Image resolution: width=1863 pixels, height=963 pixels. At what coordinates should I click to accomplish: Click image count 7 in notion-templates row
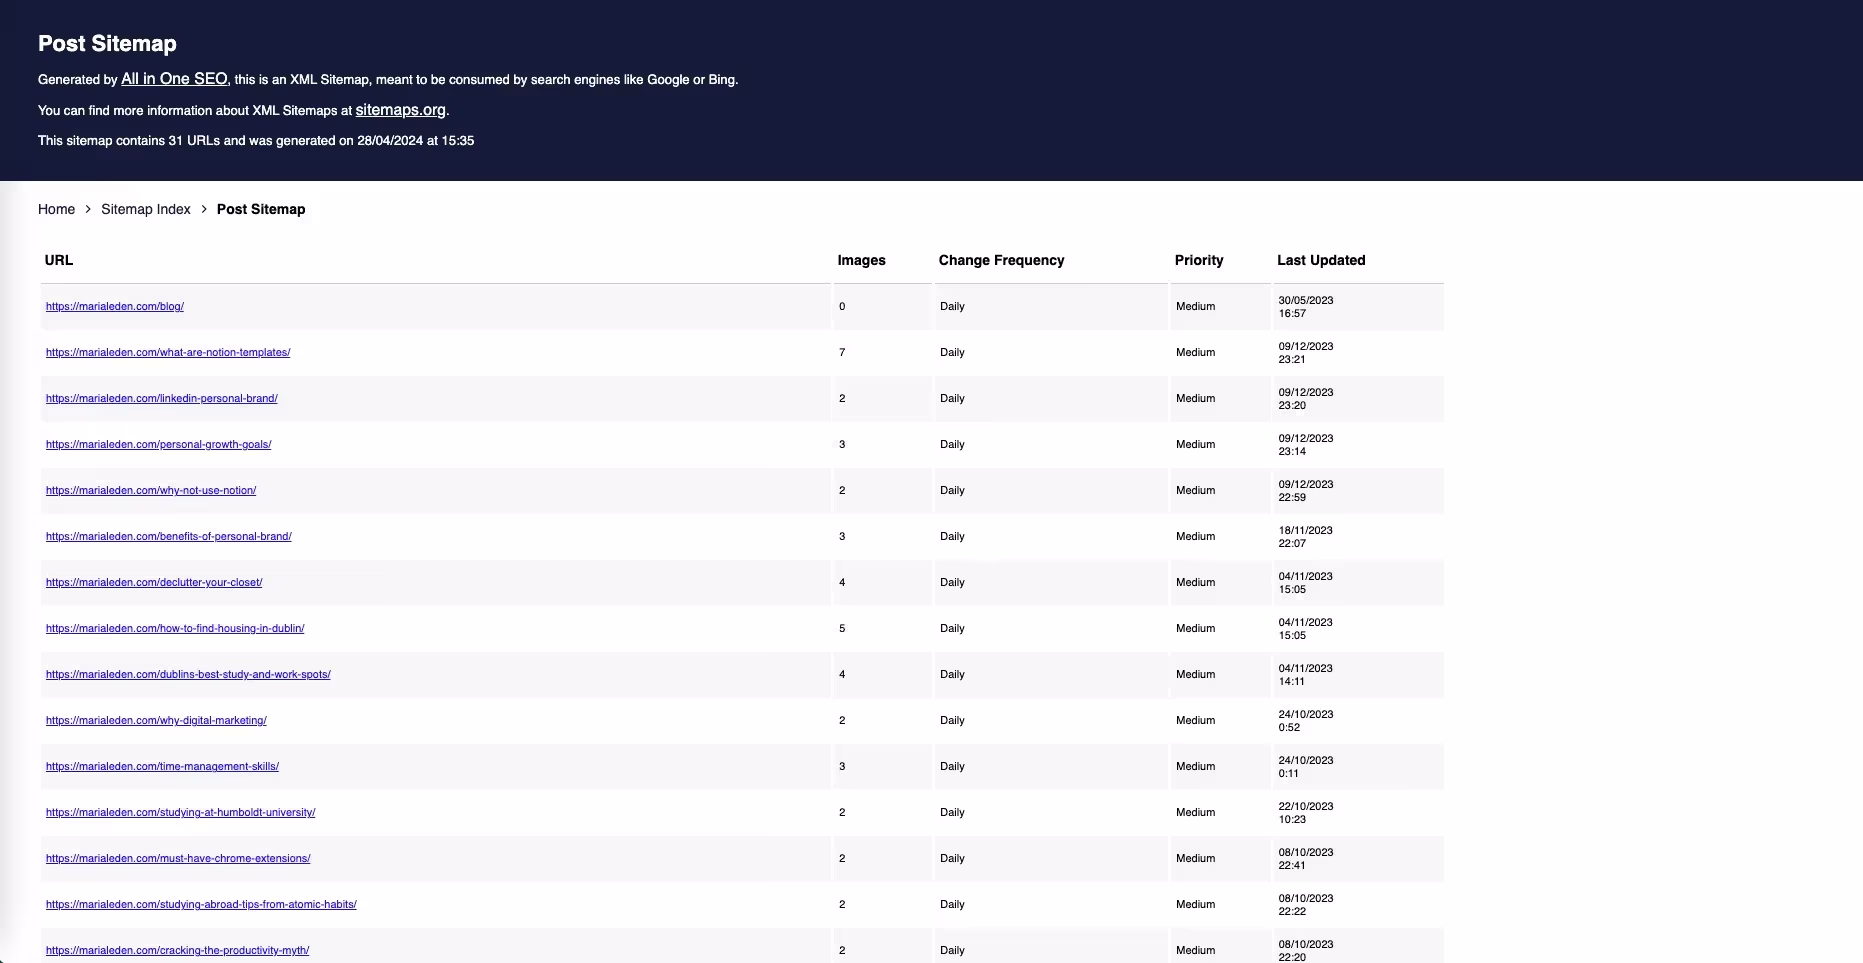[x=842, y=352]
